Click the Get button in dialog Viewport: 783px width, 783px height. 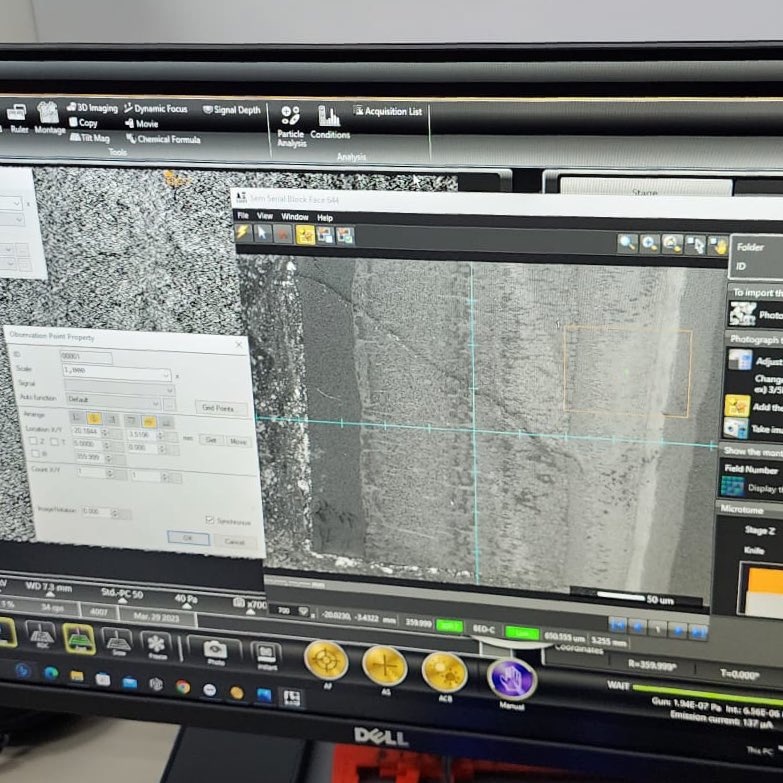211,439
